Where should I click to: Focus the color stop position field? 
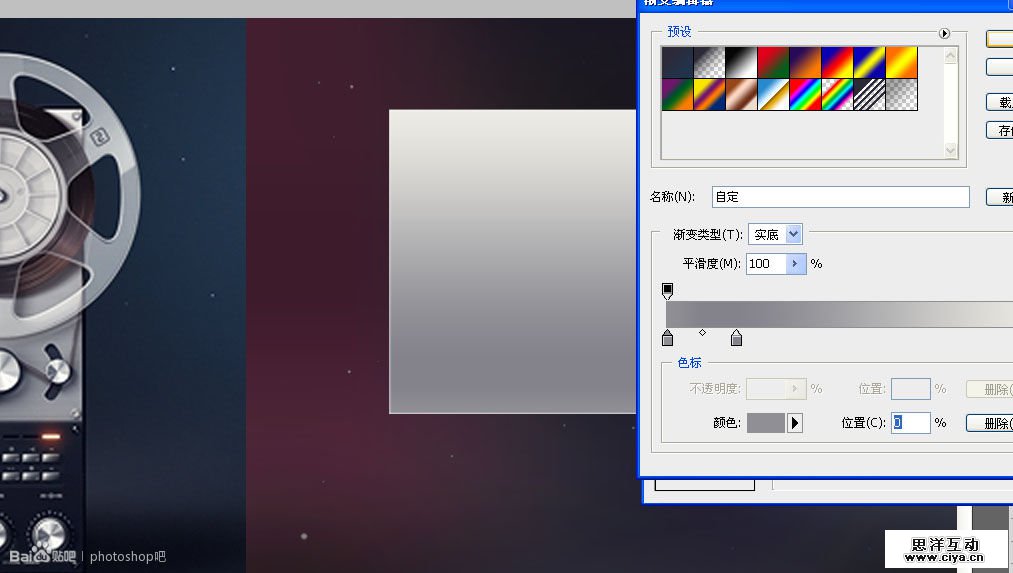(x=910, y=423)
